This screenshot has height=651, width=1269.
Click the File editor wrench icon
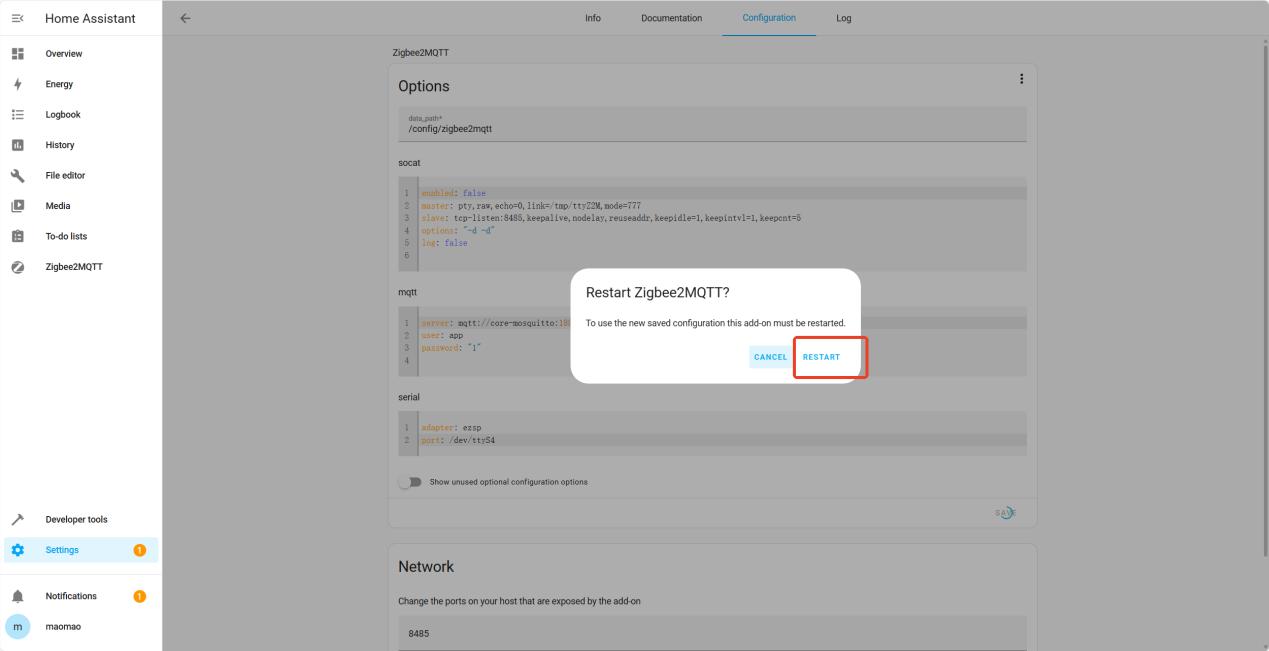pos(17,175)
